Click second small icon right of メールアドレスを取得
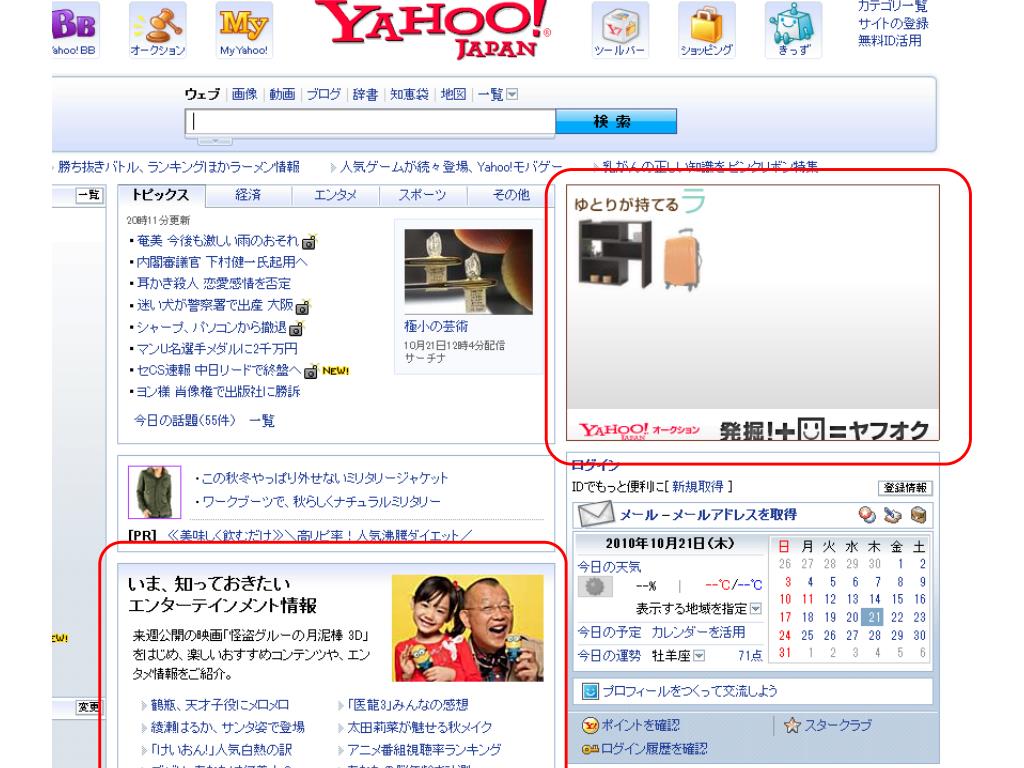Viewport: 1024px width, 768px height. [x=893, y=515]
